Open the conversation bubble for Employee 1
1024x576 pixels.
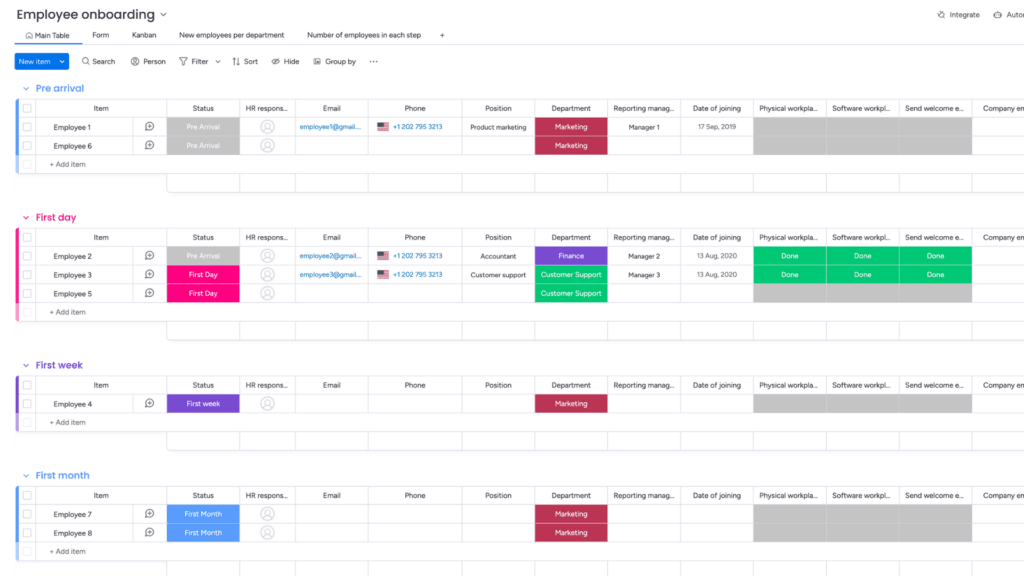tap(149, 126)
